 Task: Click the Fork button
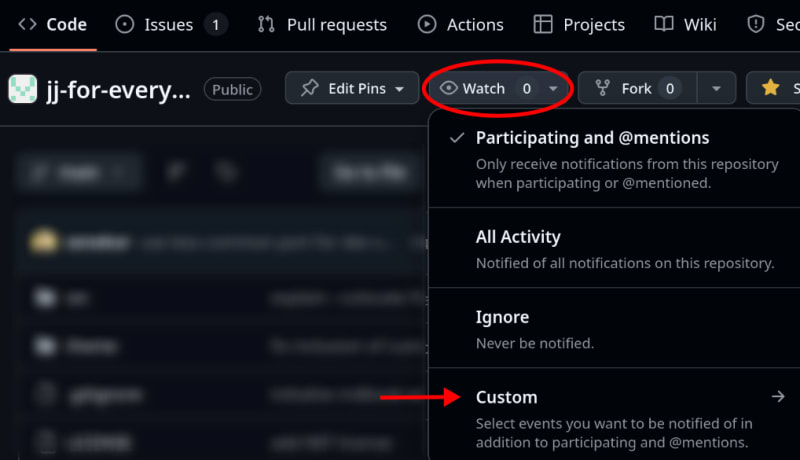pyautogui.click(x=638, y=88)
